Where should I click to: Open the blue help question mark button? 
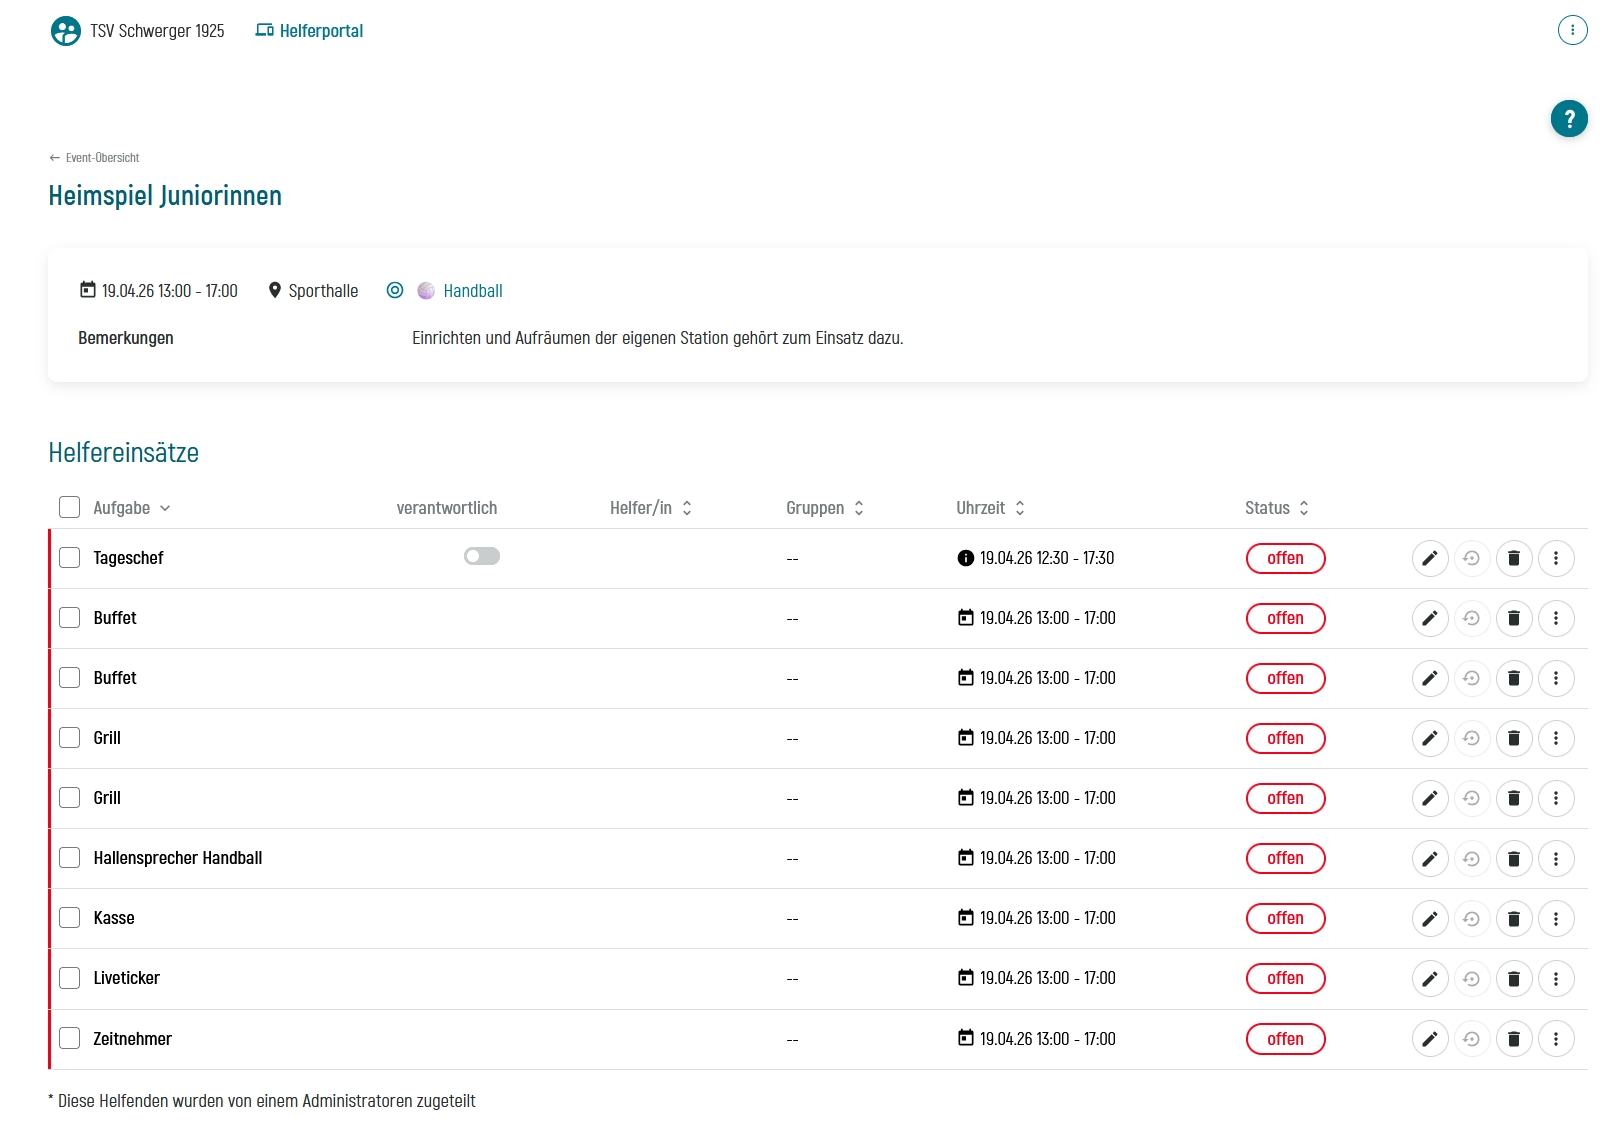click(1568, 119)
